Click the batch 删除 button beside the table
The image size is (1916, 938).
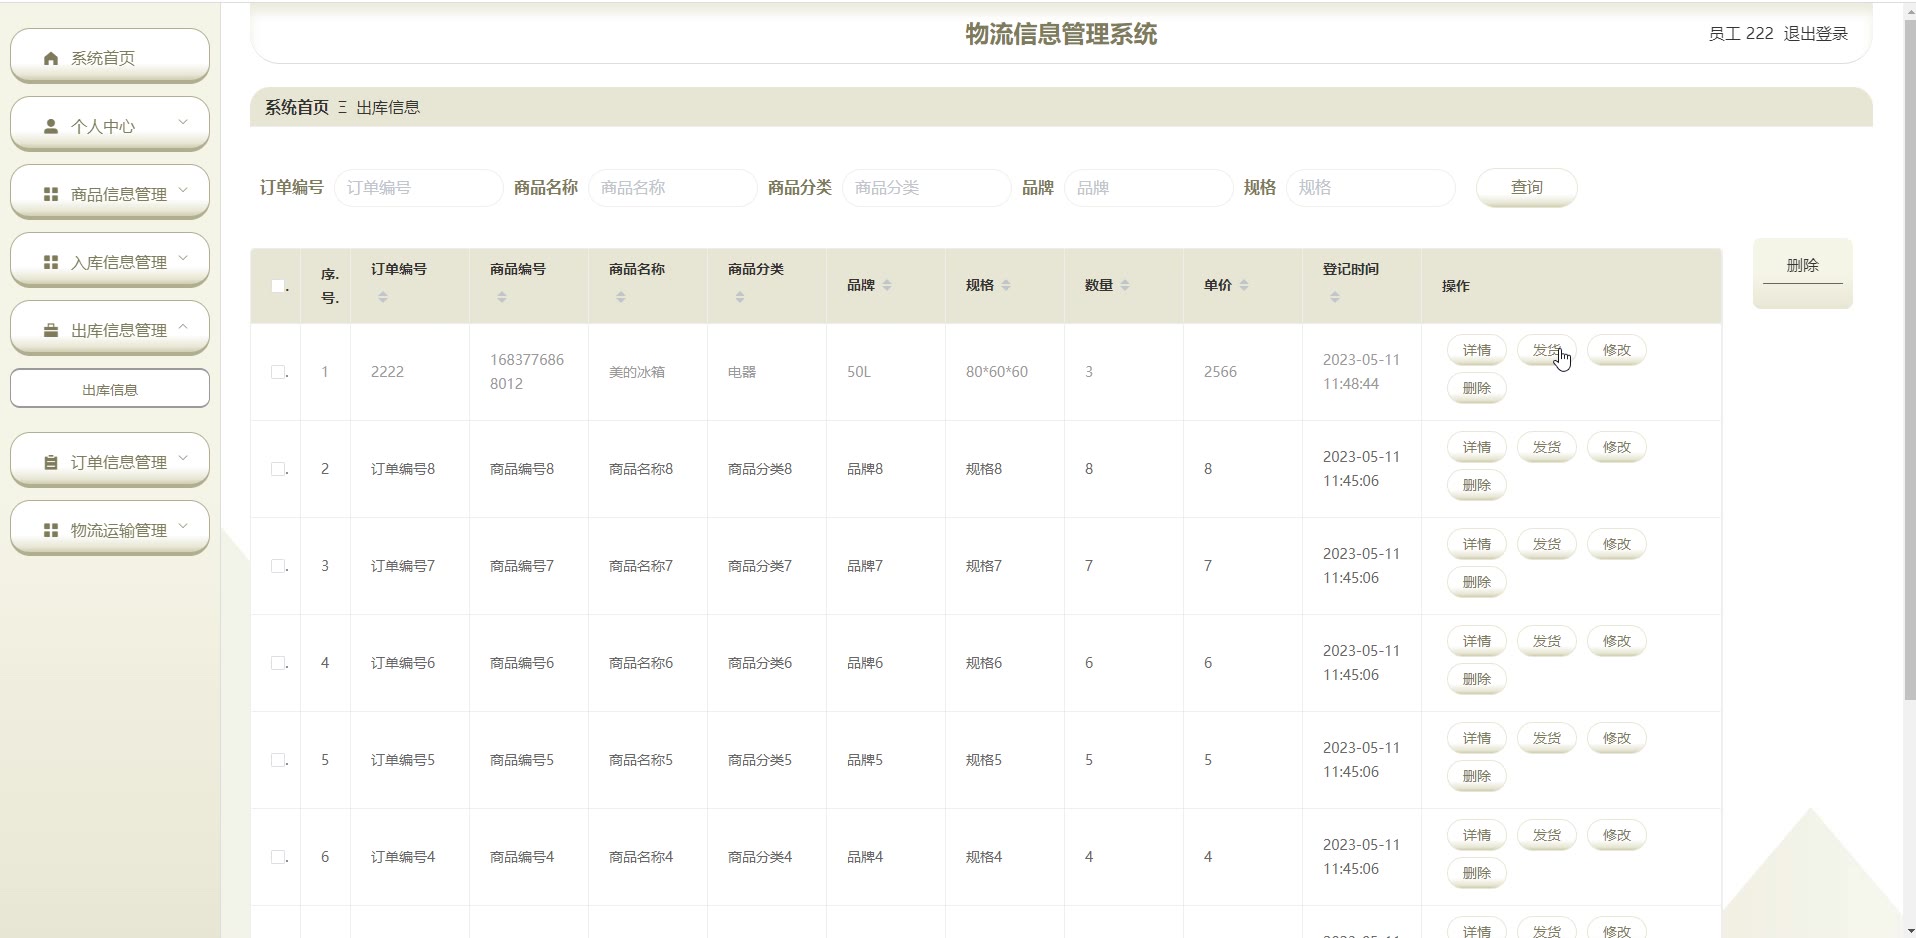coord(1803,272)
